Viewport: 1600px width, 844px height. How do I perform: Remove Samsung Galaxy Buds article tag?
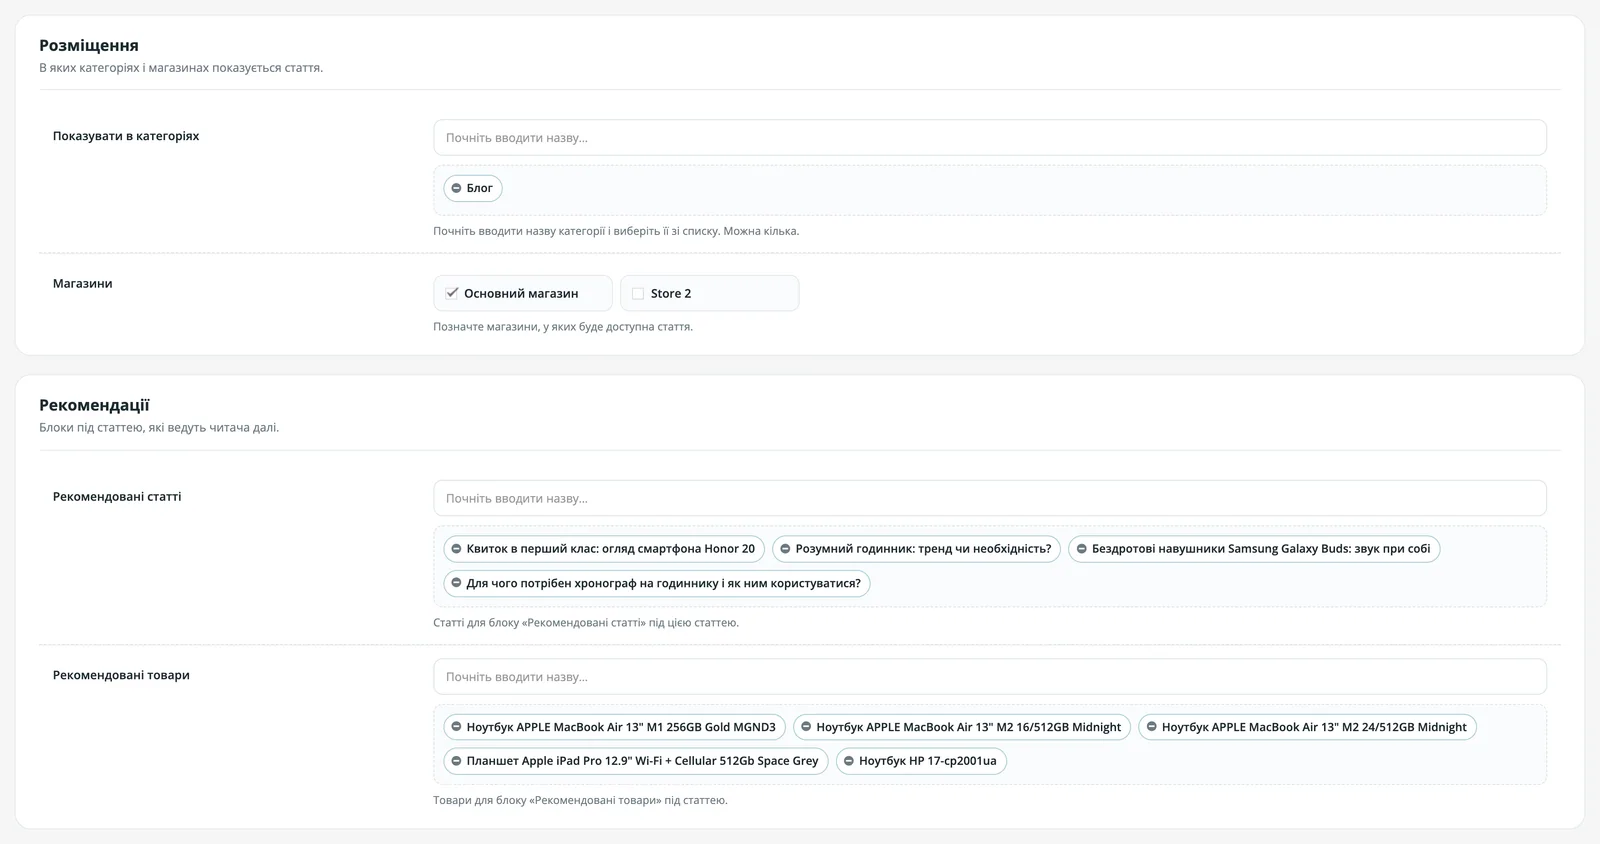(1081, 549)
